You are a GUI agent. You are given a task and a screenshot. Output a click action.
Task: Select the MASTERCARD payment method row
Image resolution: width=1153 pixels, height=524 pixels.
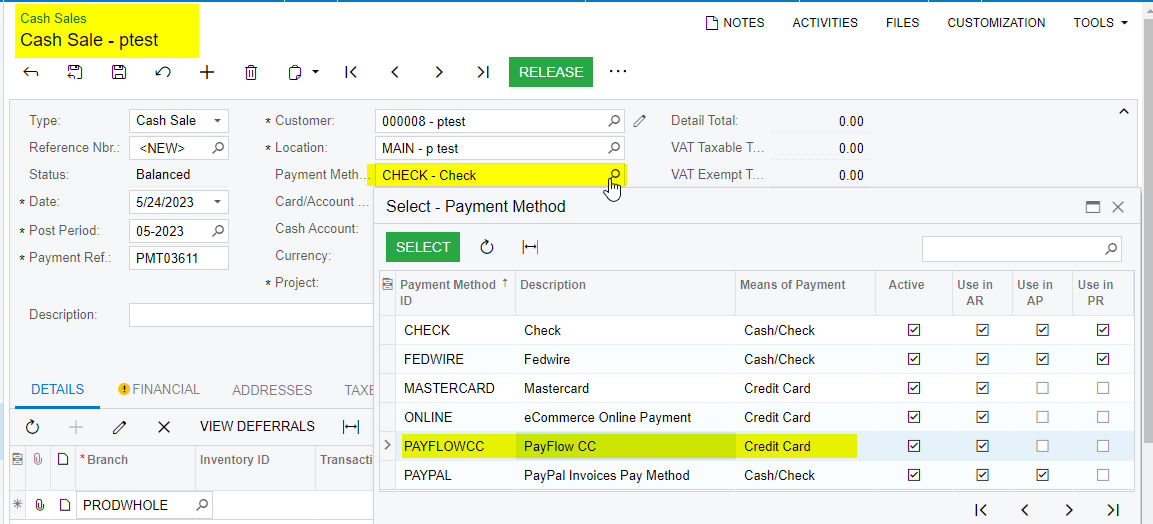[756, 388]
